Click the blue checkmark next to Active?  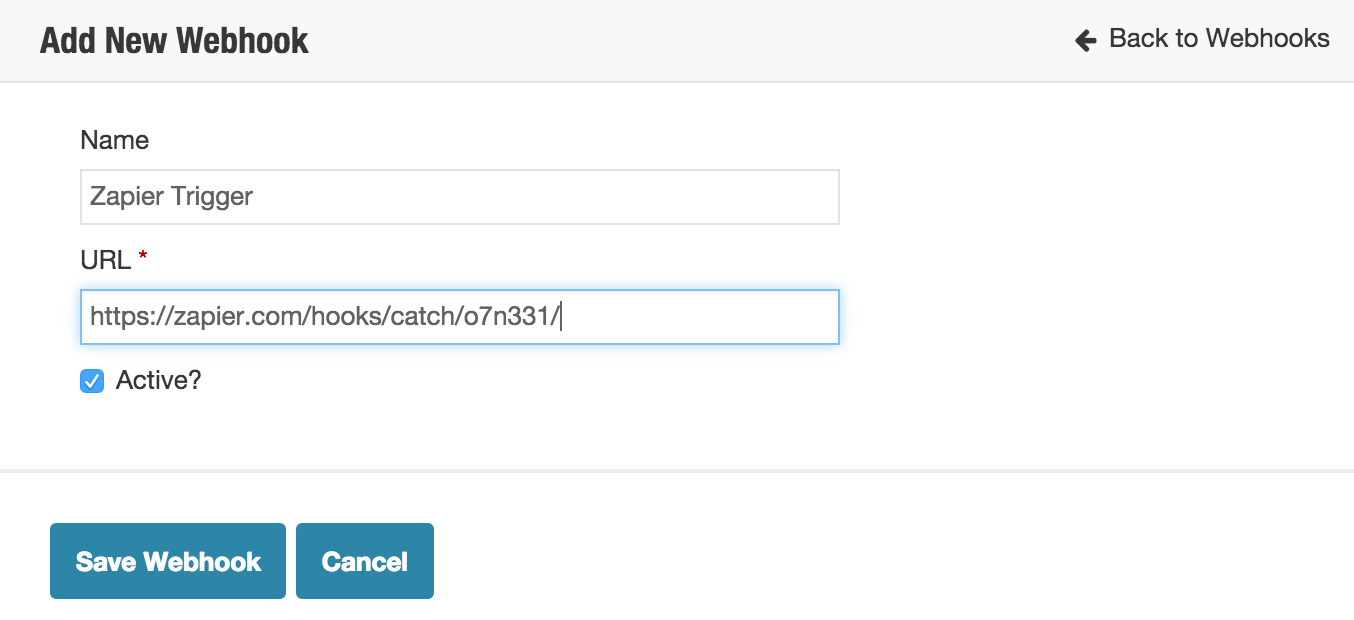[x=92, y=381]
